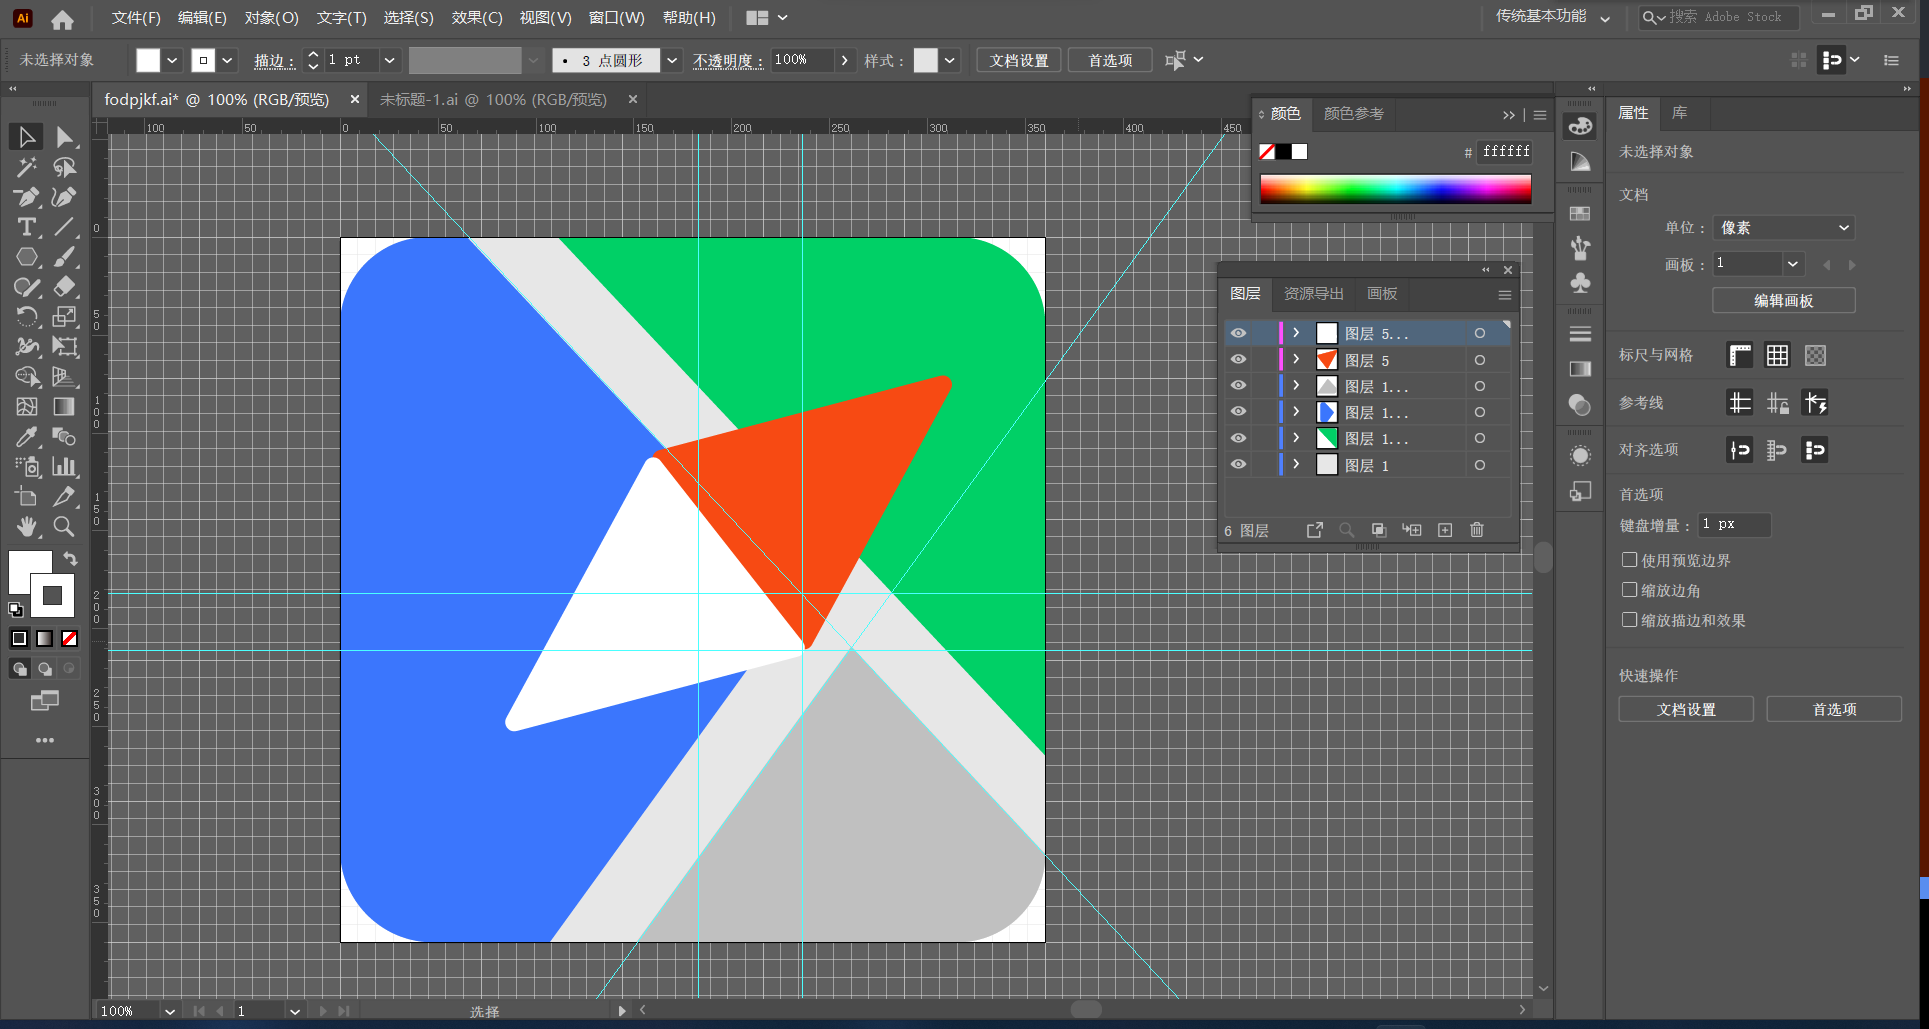Select the Direct Selection tool
1929x1029 pixels.
click(65, 137)
